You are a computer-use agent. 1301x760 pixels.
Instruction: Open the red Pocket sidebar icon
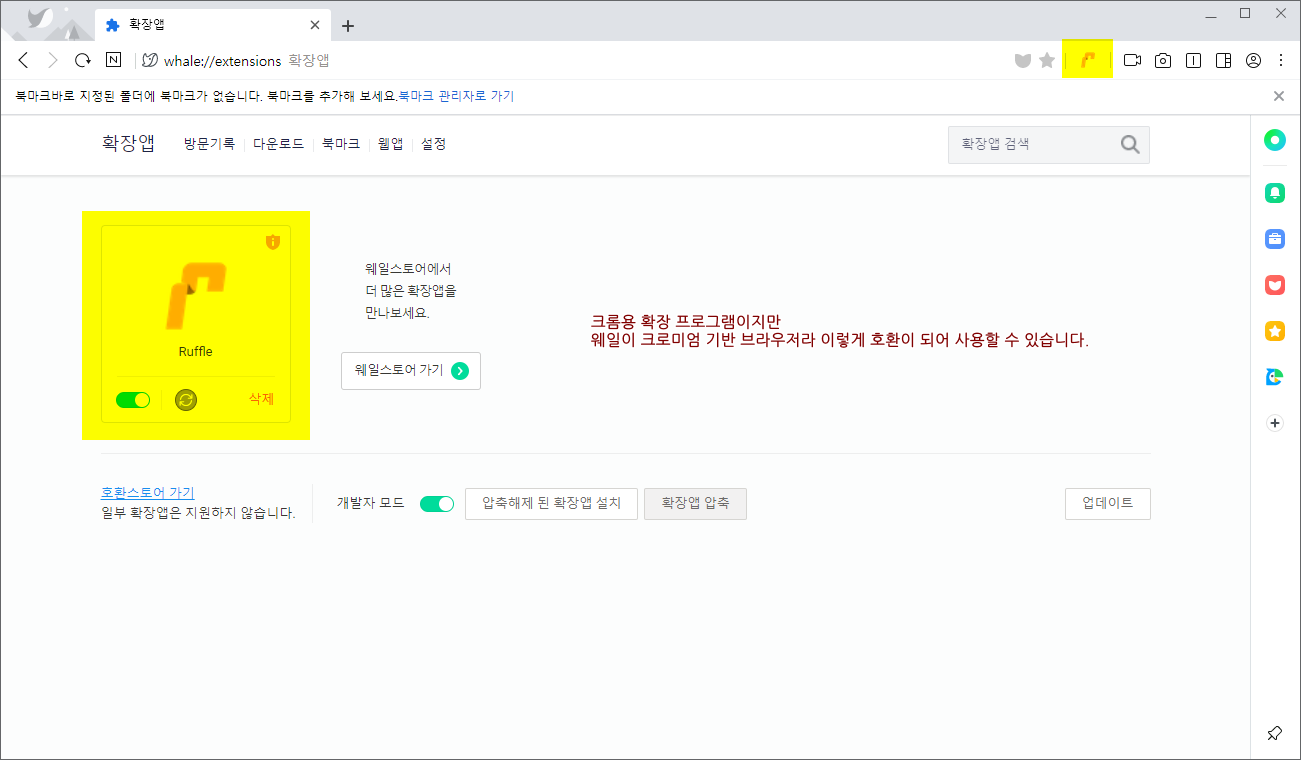click(1274, 285)
